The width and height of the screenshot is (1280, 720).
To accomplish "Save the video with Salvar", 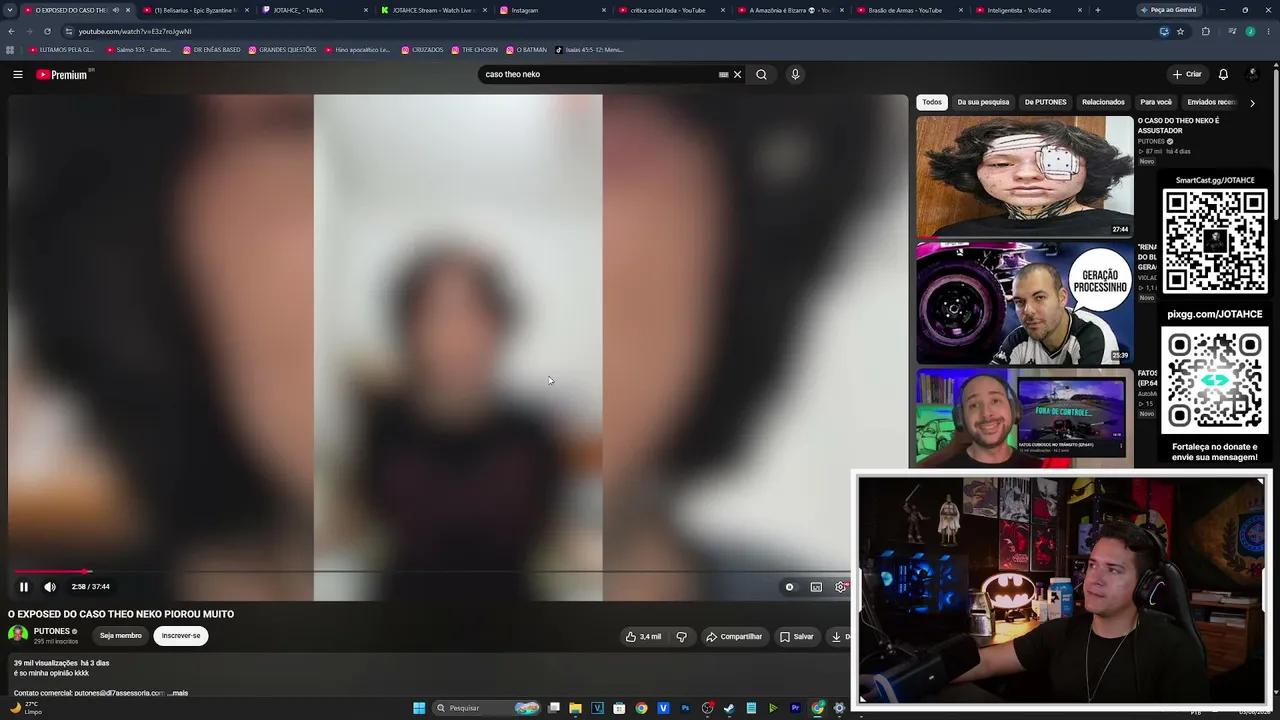I will click(x=797, y=636).
